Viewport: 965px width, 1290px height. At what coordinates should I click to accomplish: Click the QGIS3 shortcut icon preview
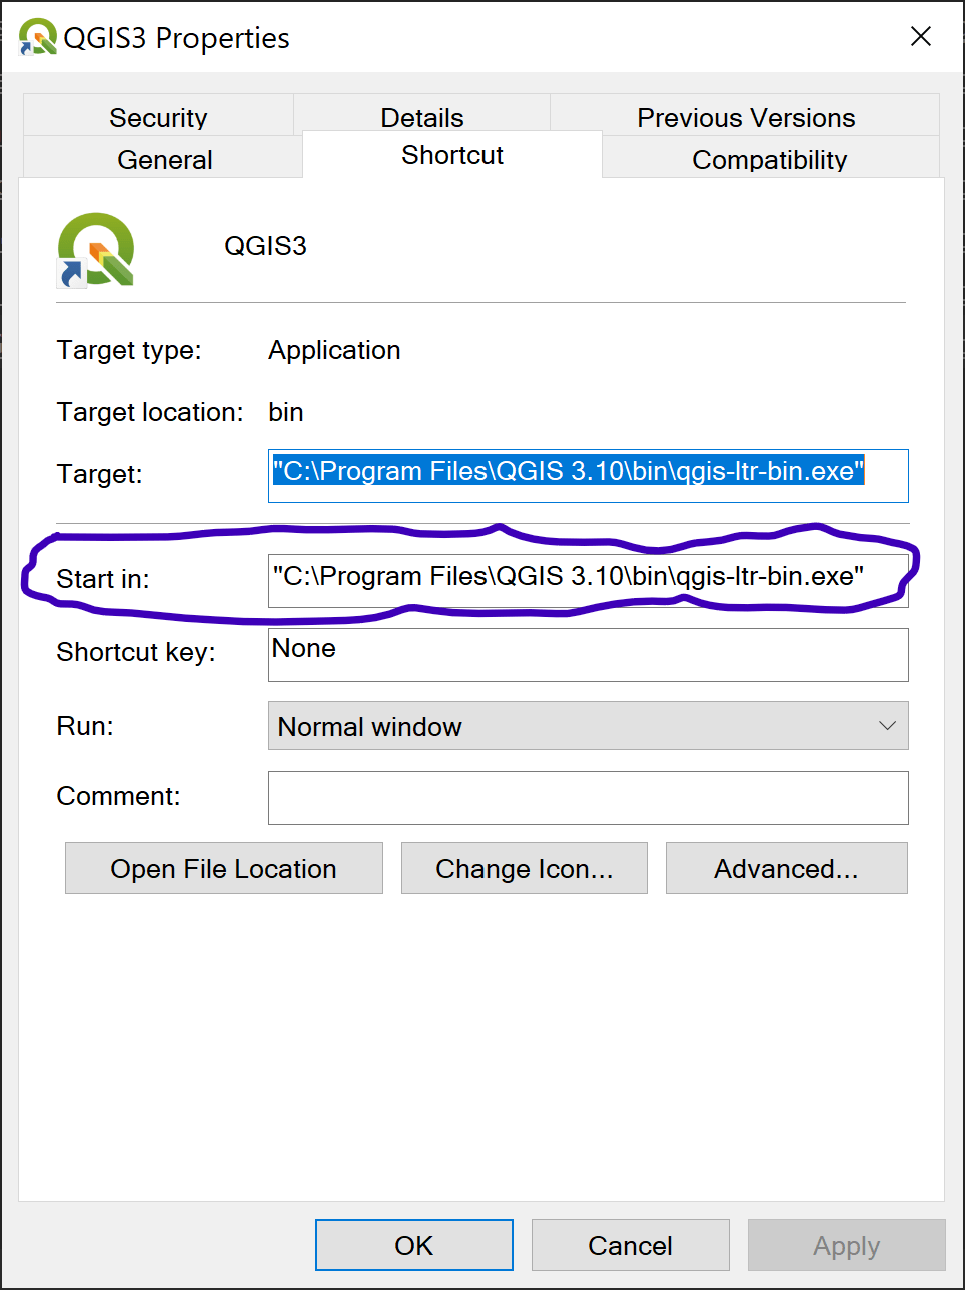(95, 248)
